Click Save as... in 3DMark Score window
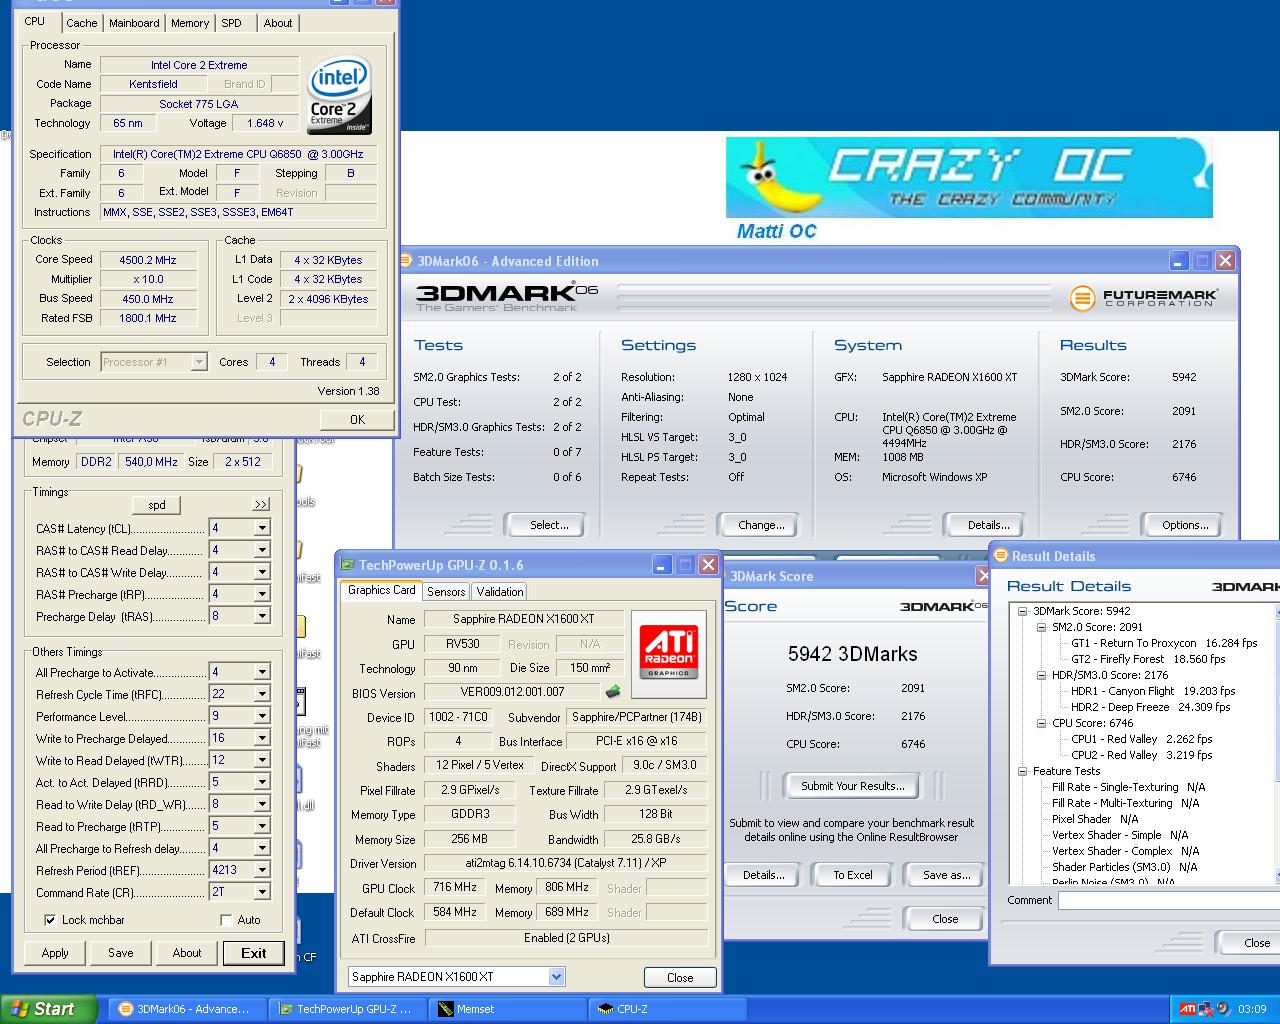This screenshot has width=1280, height=1024. coord(946,875)
